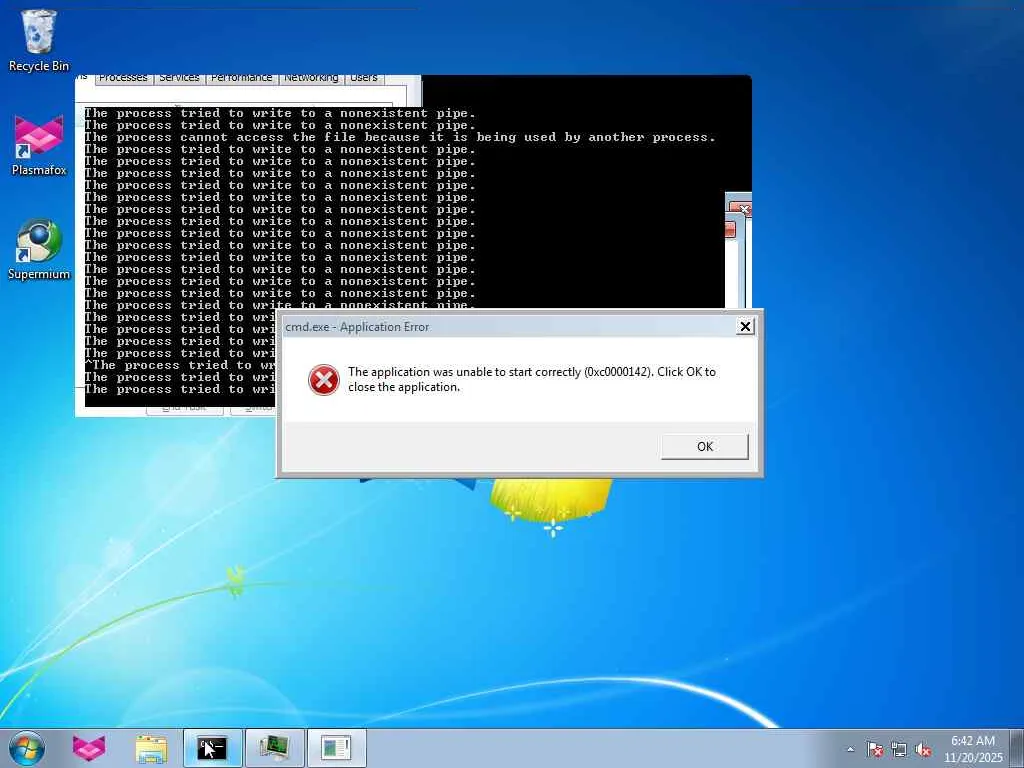Switch to Networking tab in Task Manager
The height and width of the screenshot is (768, 1024).
[312, 78]
